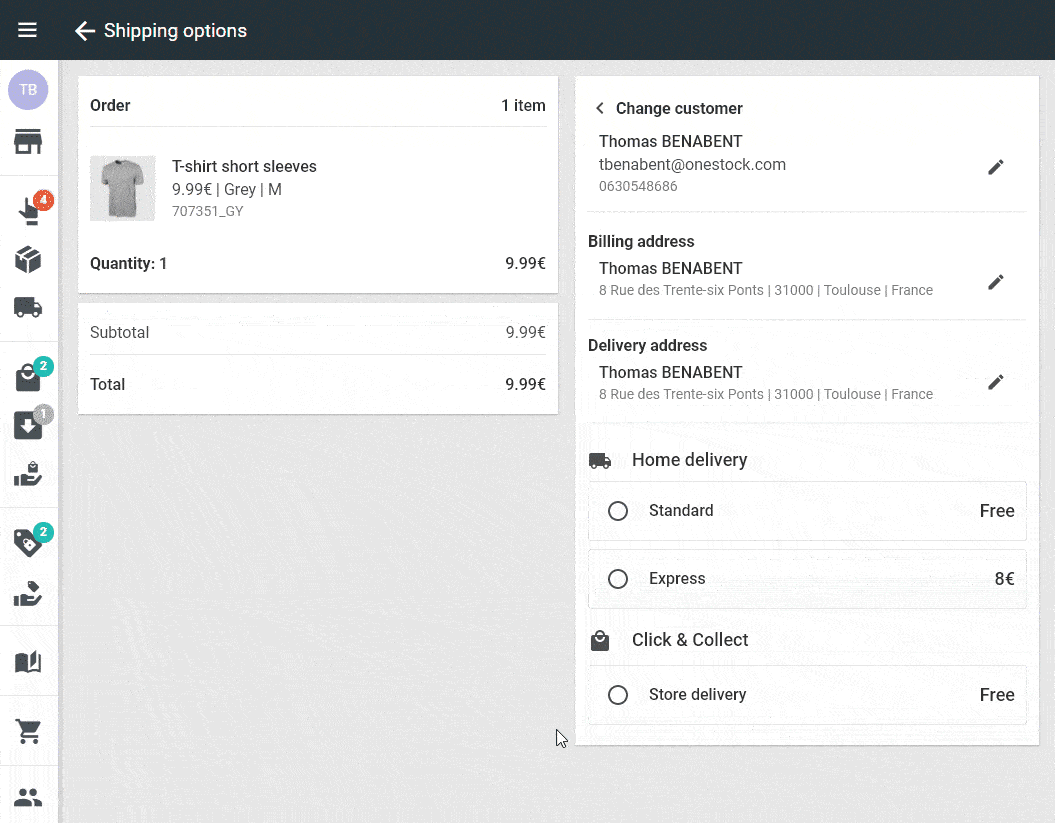
Task: Click the Change customer link
Action: point(679,108)
